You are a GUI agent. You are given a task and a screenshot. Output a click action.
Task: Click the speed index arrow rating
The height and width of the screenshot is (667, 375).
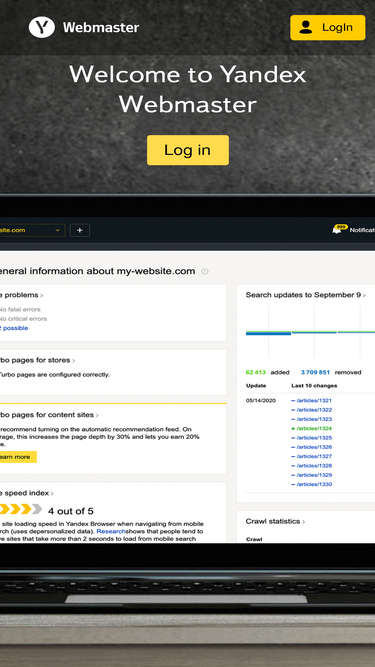(20, 509)
